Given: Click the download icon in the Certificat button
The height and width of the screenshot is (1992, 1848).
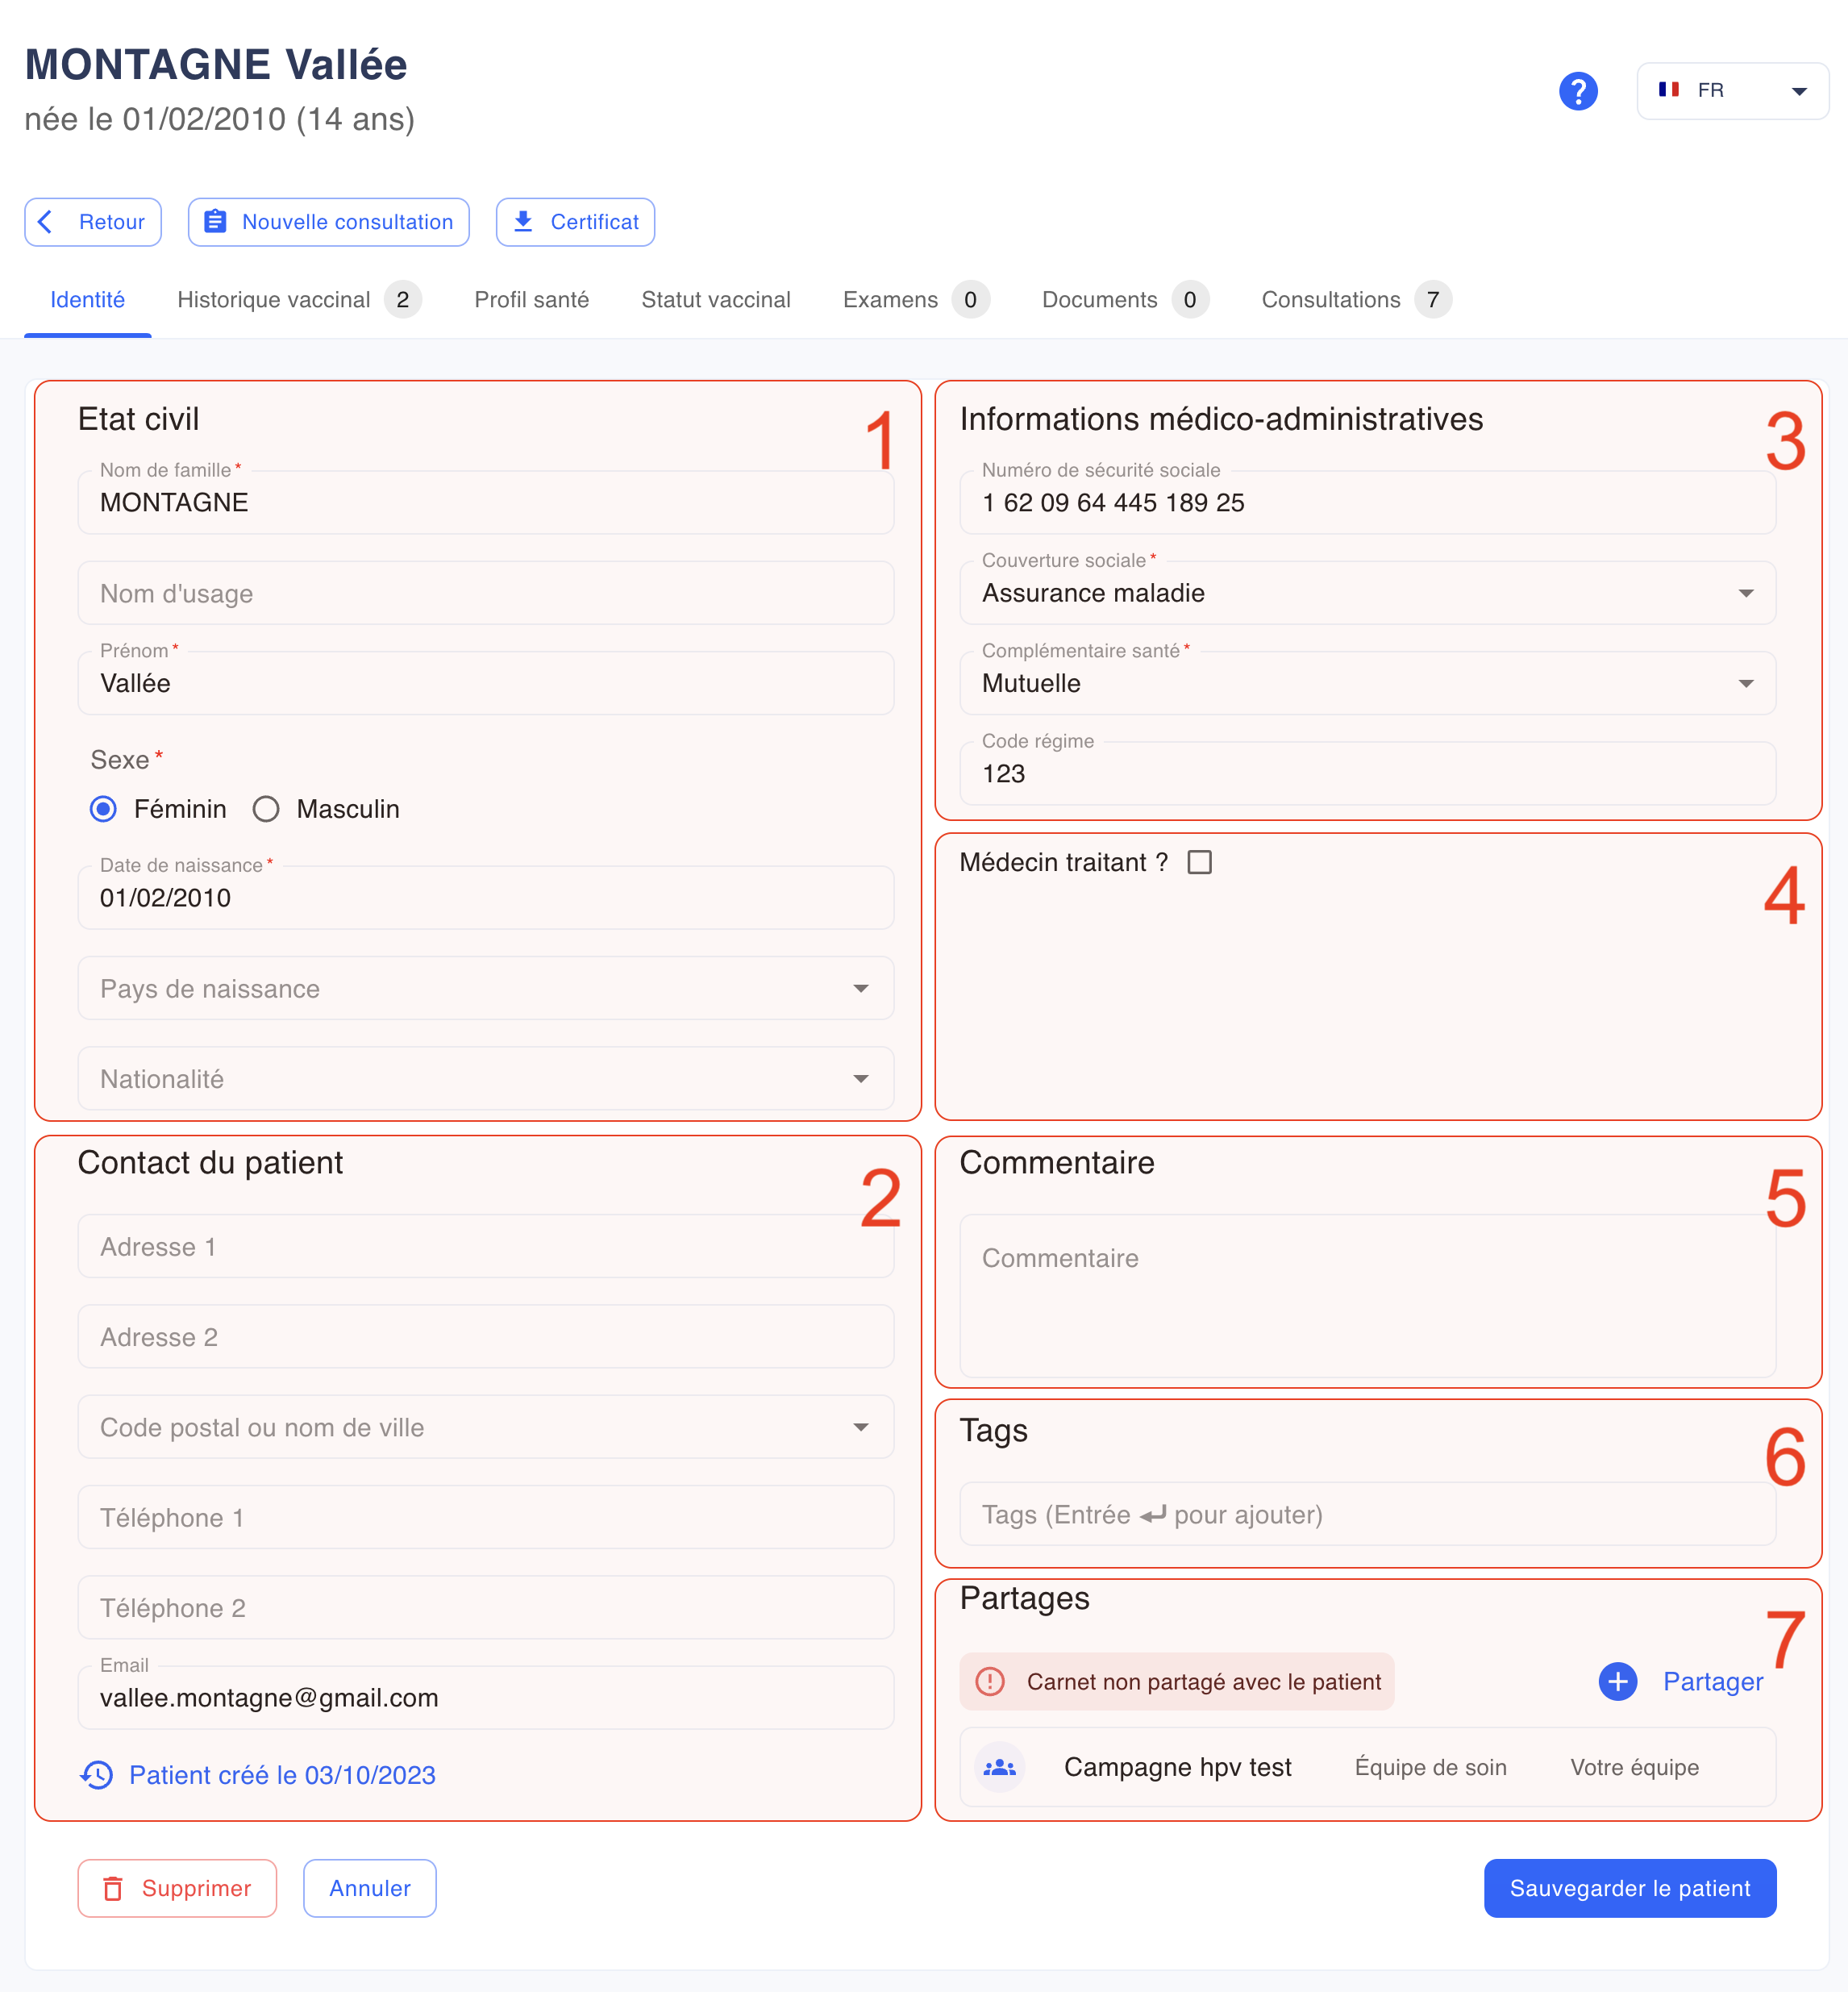Looking at the screenshot, I should 523,222.
